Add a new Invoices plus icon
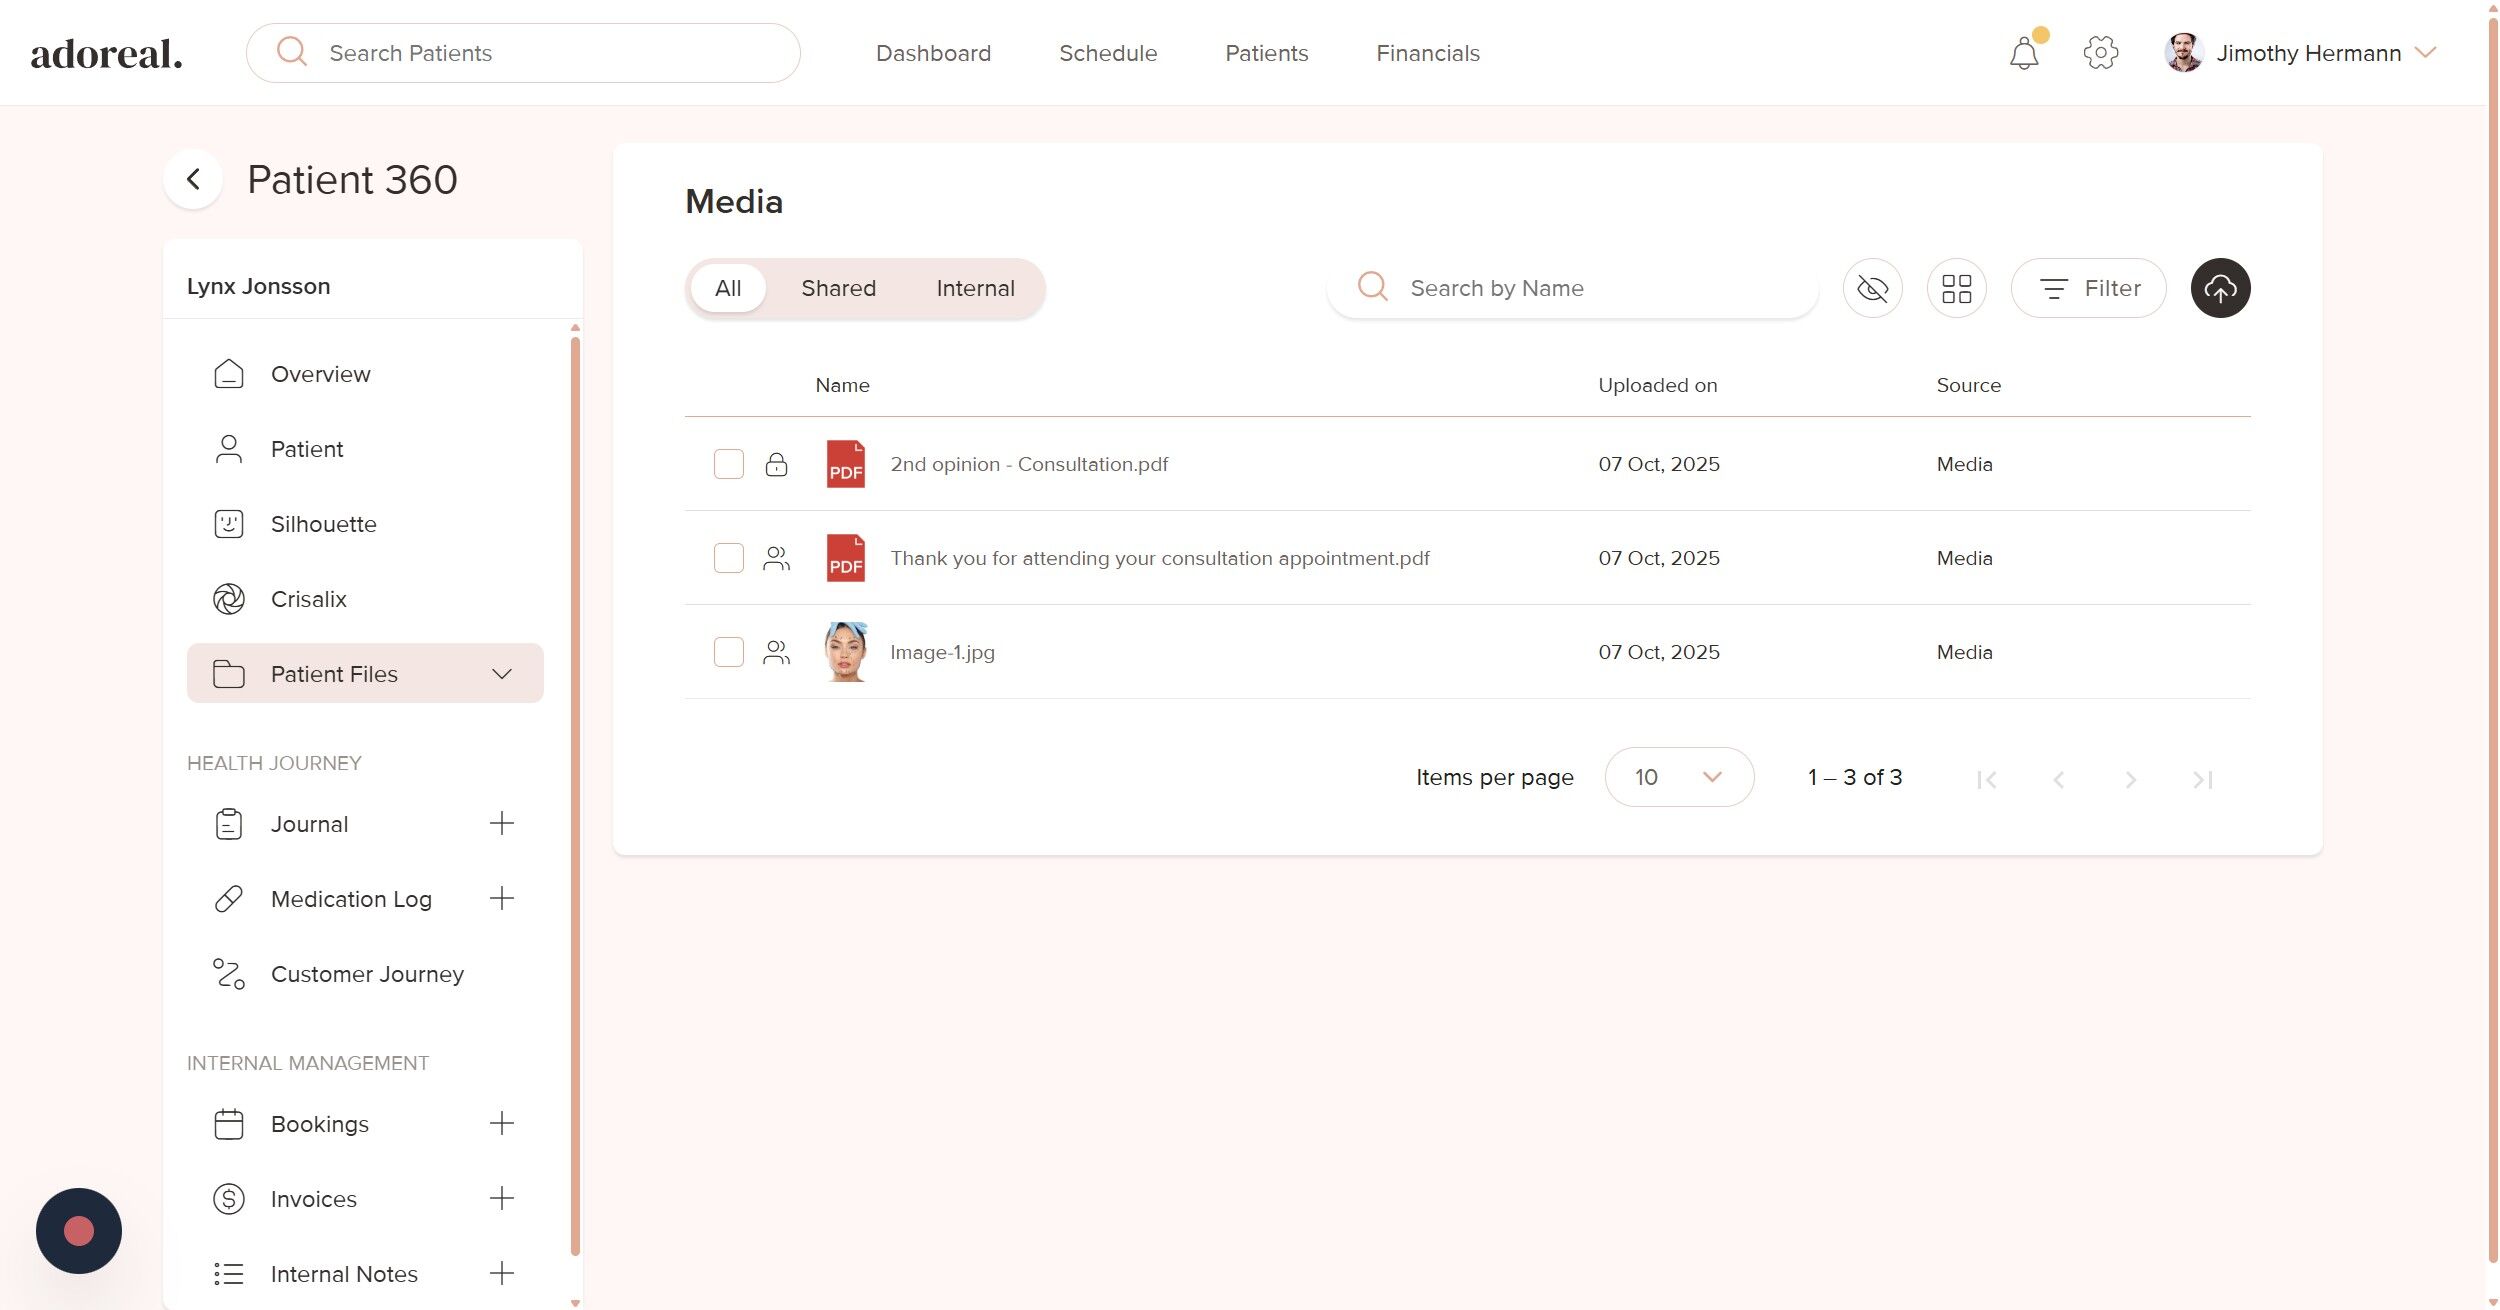The height and width of the screenshot is (1310, 2500). (501, 1198)
